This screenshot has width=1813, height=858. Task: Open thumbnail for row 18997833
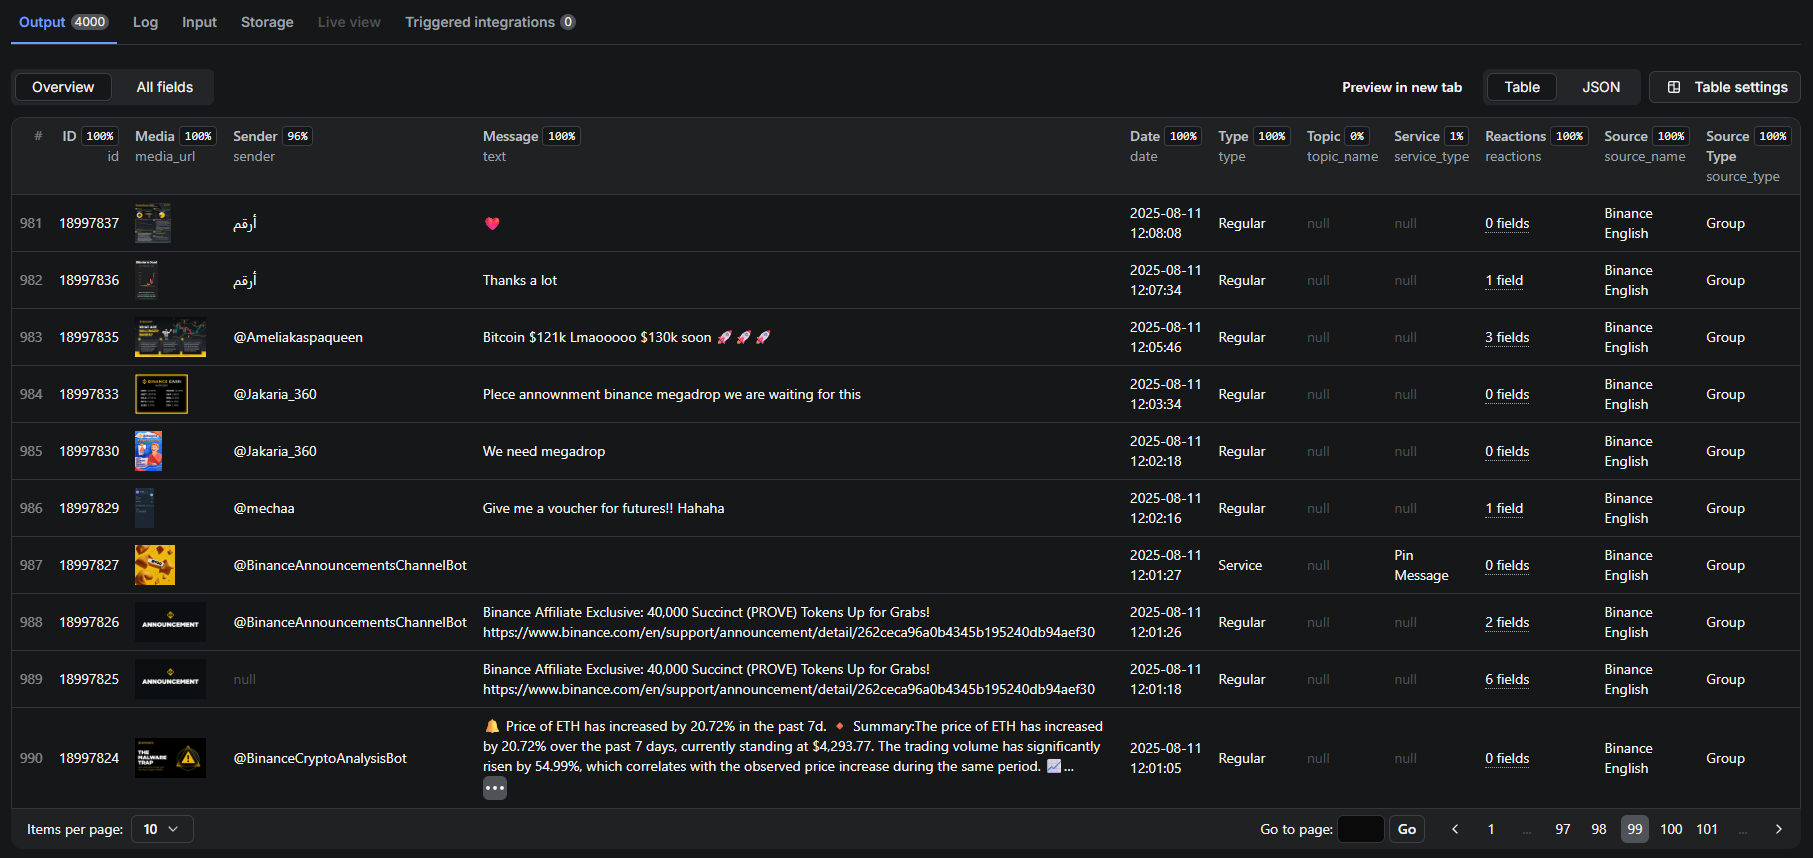pos(161,394)
